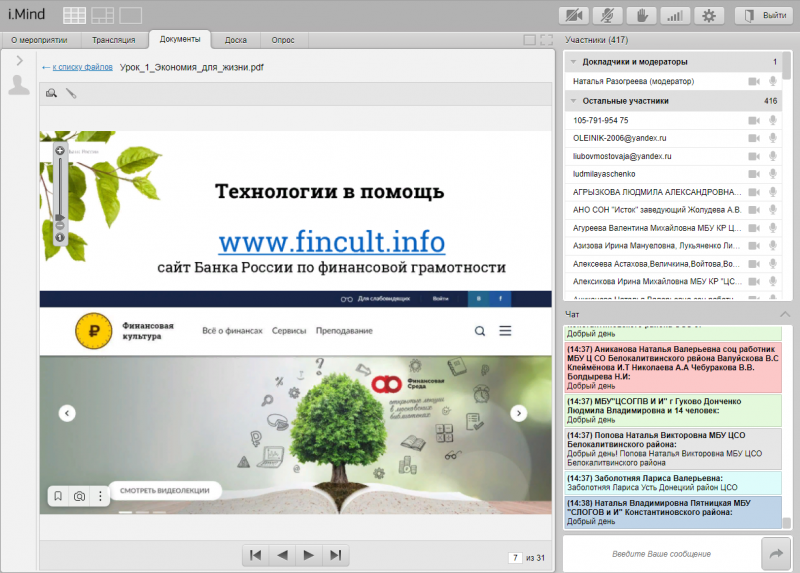Toggle microphone icon for participant 105-791-954 75
800x573 pixels.
(773, 120)
